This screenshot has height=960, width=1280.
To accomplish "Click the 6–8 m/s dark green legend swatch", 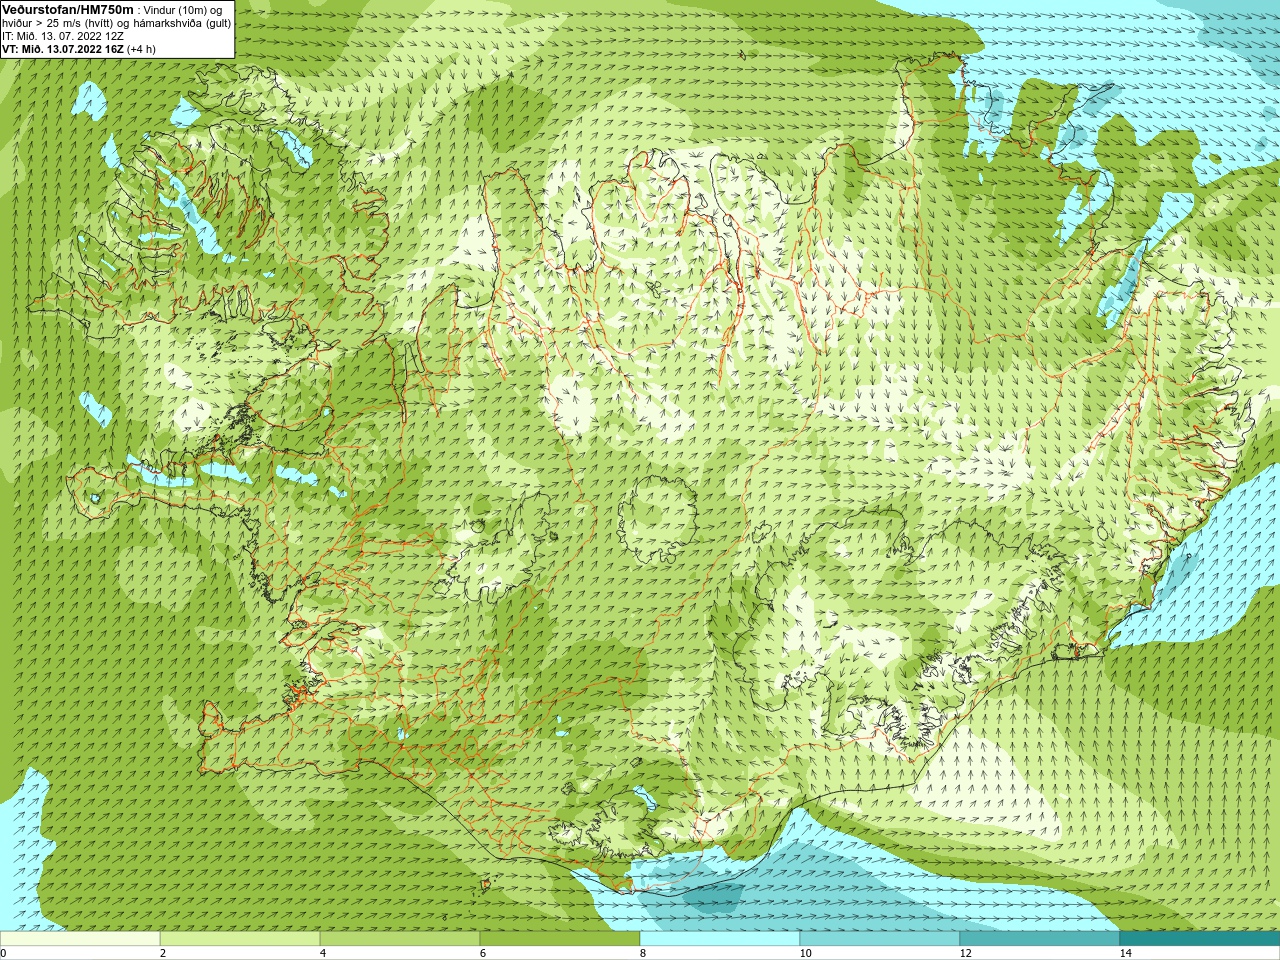I will (x=560, y=939).
